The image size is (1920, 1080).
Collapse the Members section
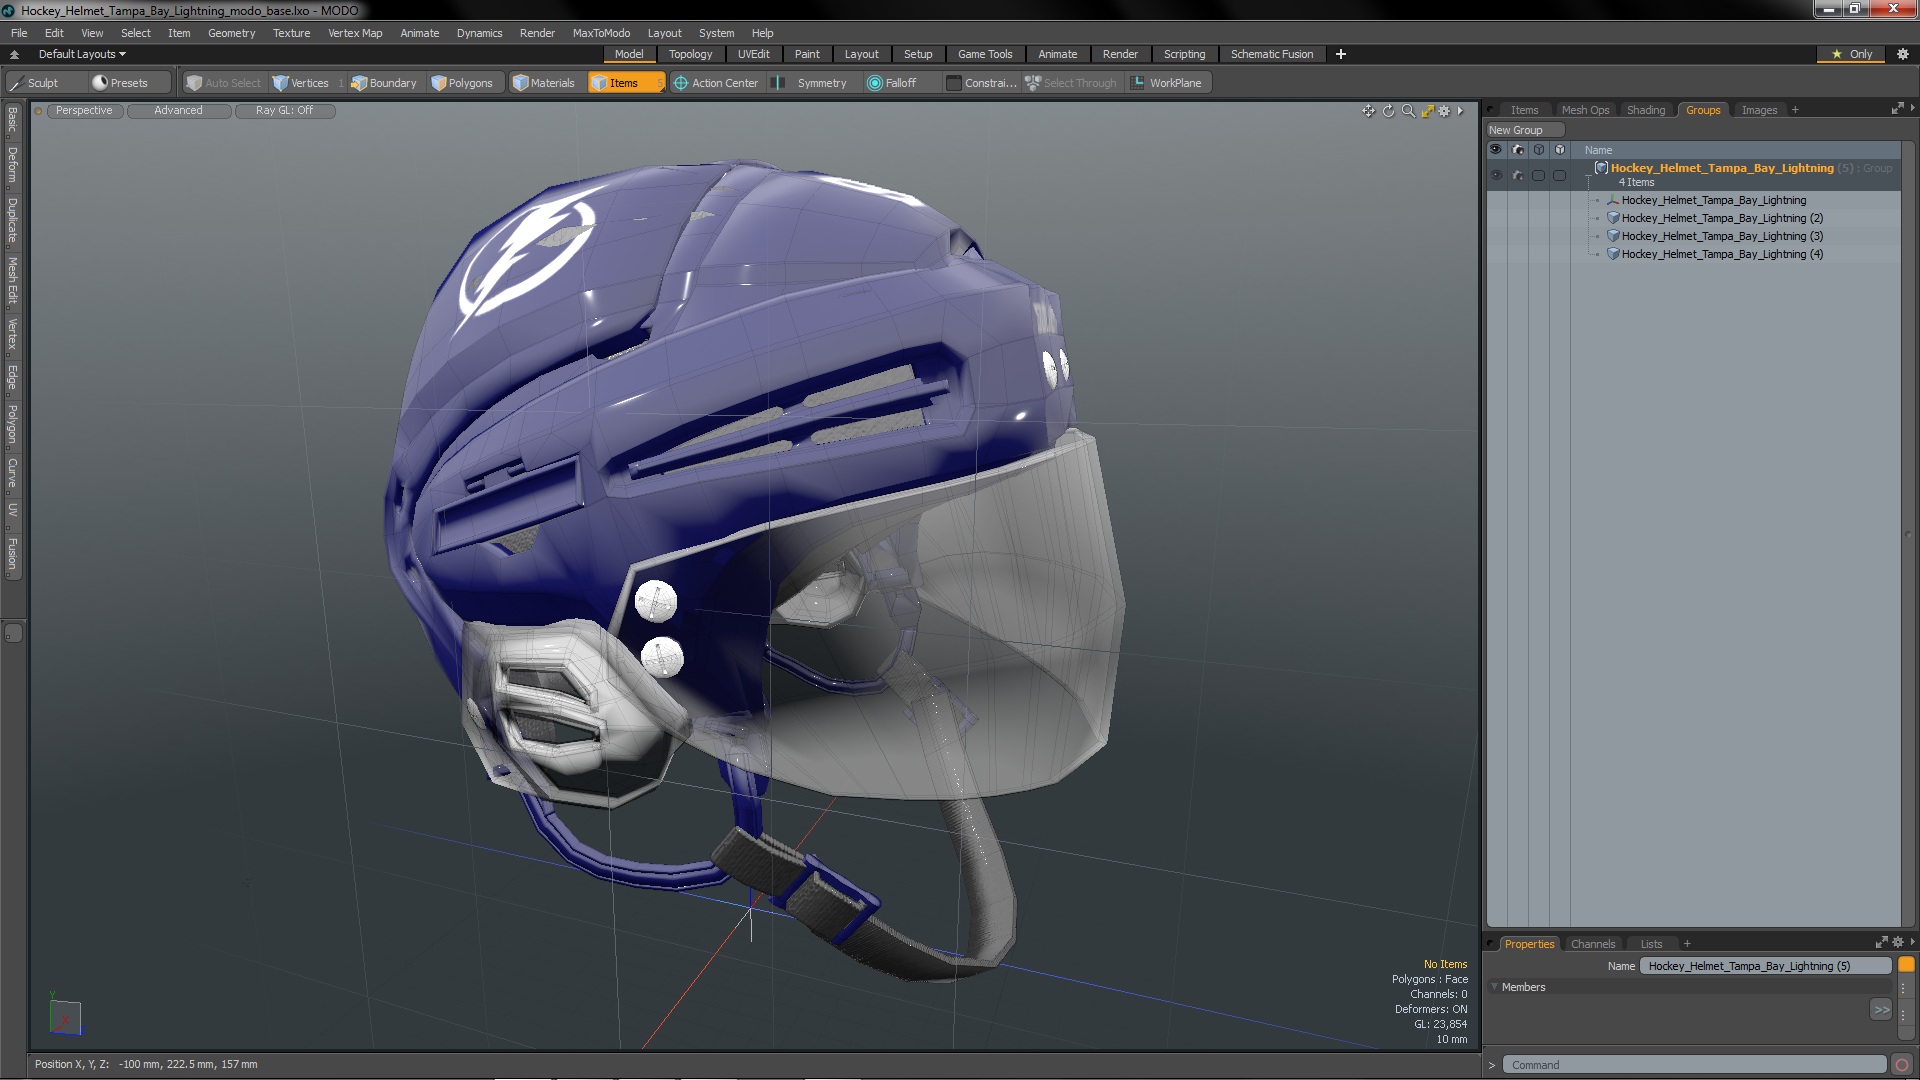coord(1495,987)
